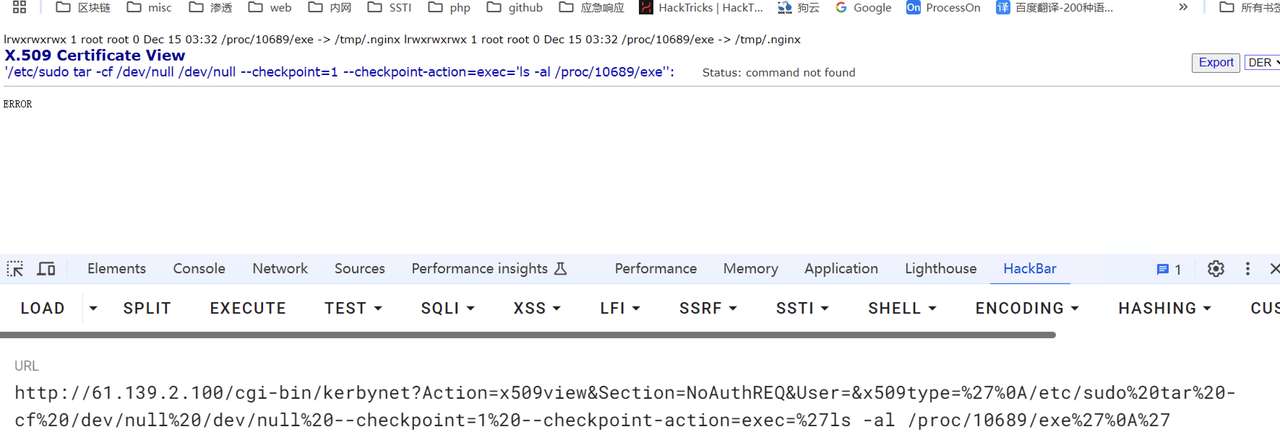The image size is (1280, 437).
Task: Click the console messages count icon
Action: point(1169,269)
